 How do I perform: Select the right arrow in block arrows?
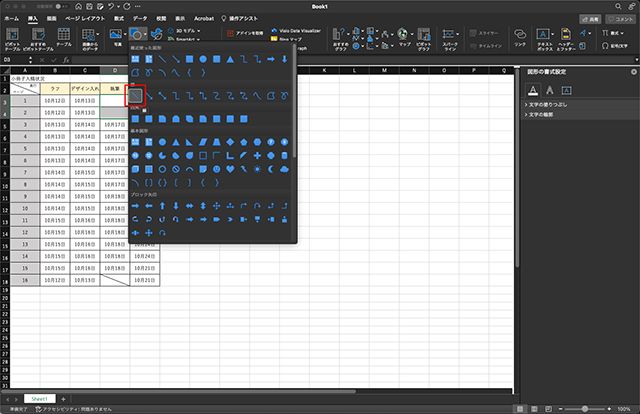coord(136,206)
